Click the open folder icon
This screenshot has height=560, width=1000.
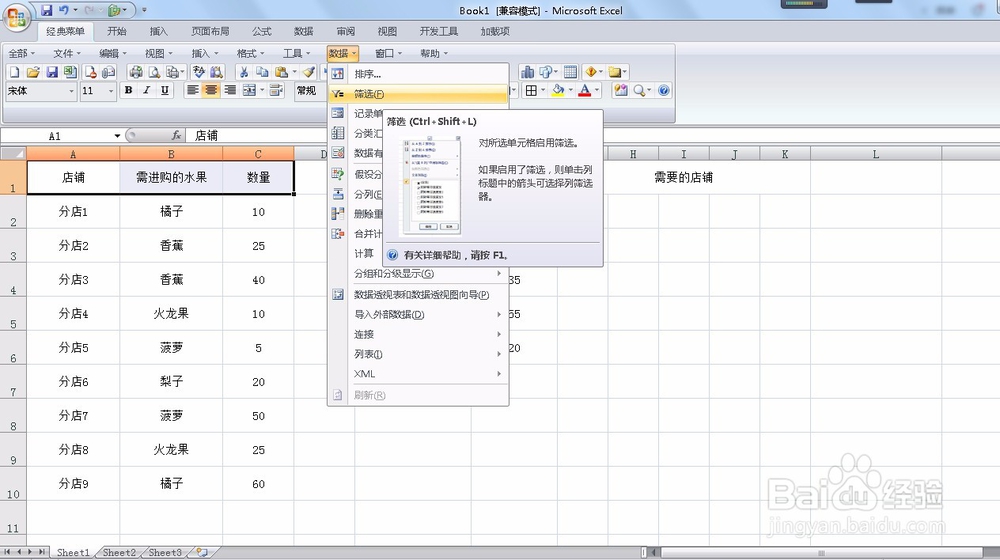point(33,72)
